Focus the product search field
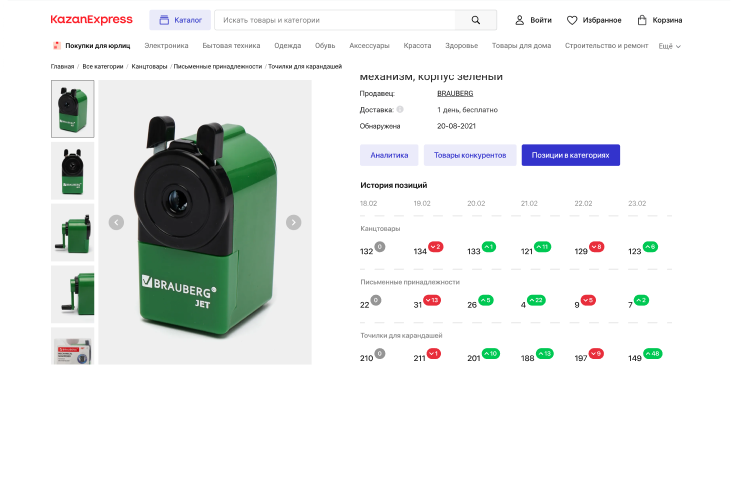738x480 pixels. point(335,20)
